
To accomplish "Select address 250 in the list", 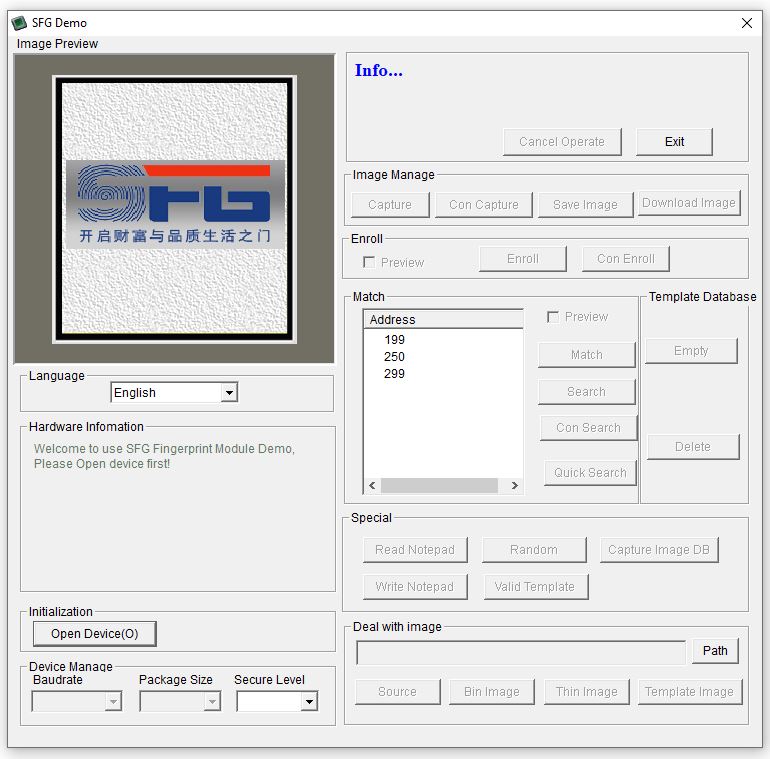I will point(394,357).
